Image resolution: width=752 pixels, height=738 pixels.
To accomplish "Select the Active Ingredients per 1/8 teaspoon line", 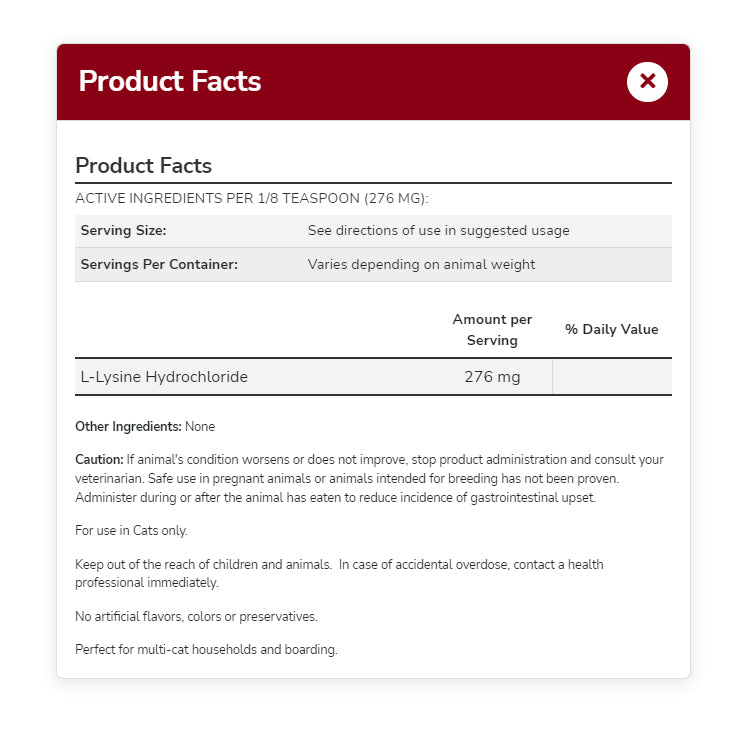I will 252,198.
